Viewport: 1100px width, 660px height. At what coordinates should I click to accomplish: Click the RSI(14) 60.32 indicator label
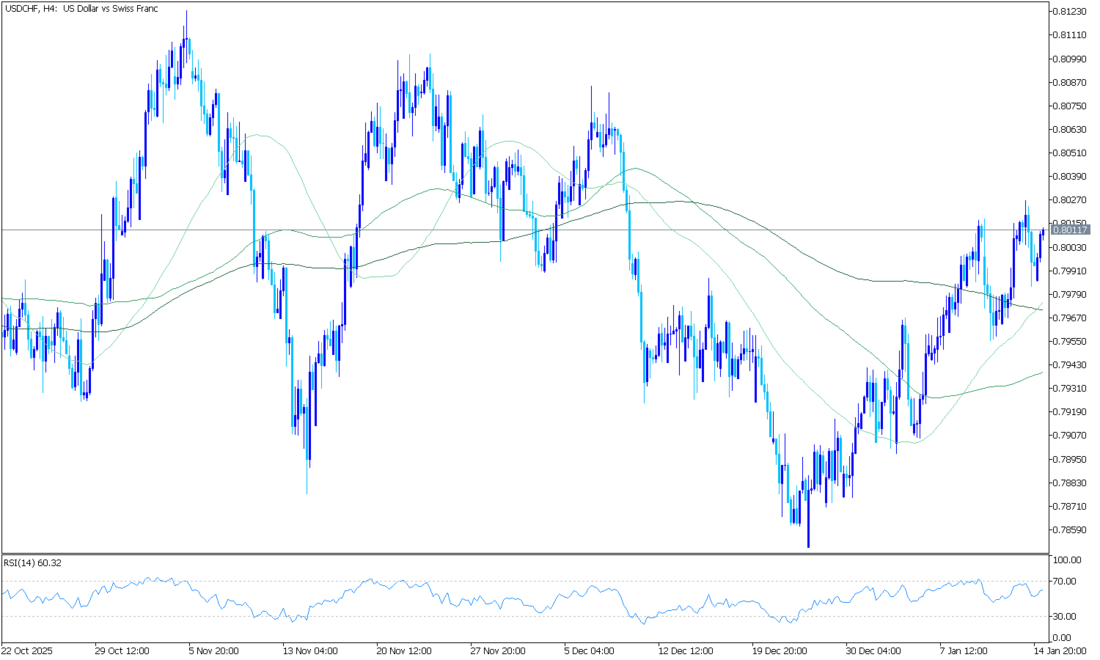pyautogui.click(x=34, y=563)
